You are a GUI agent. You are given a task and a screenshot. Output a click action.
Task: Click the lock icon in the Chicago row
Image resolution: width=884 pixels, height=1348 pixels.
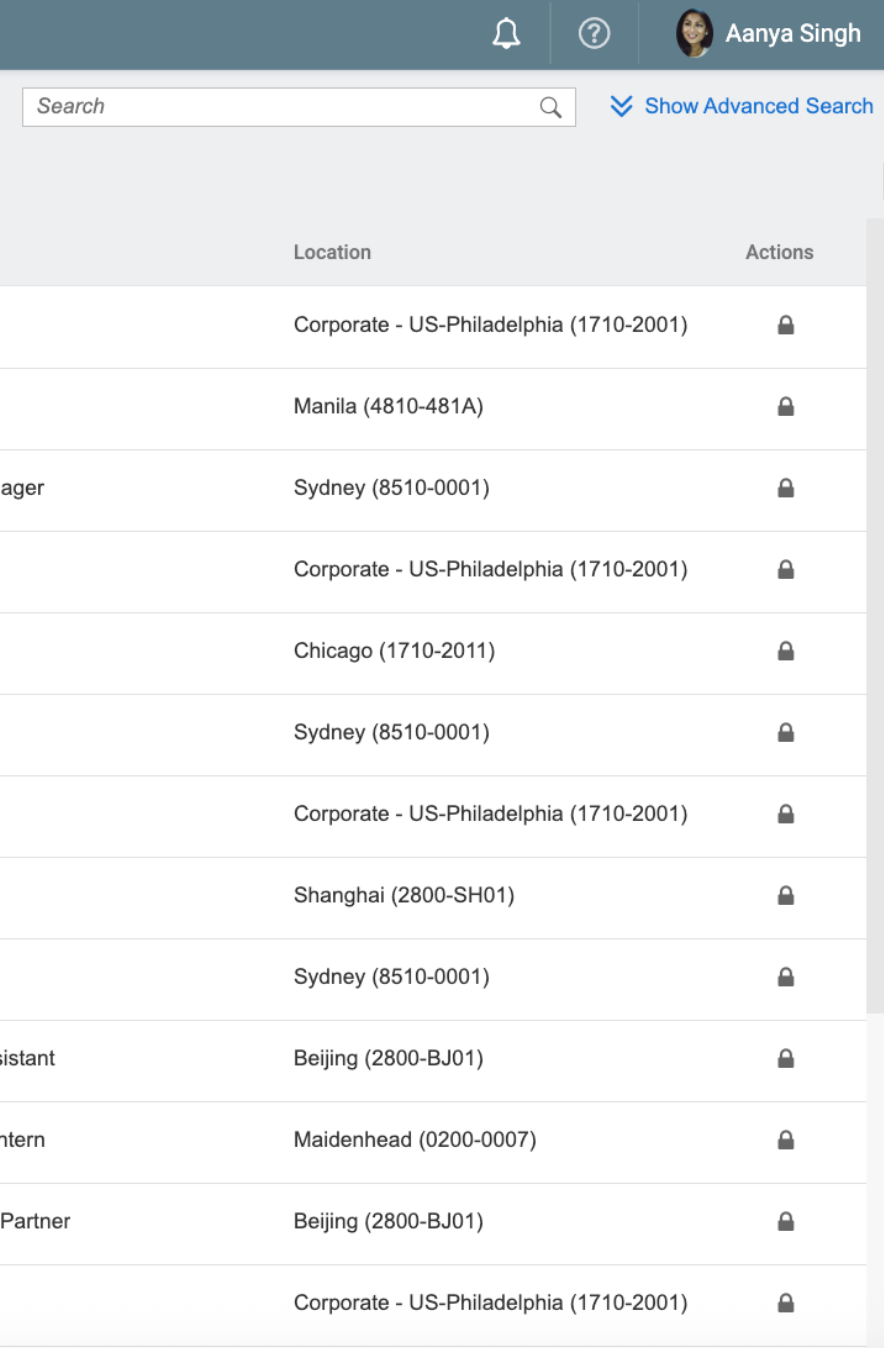(x=785, y=652)
